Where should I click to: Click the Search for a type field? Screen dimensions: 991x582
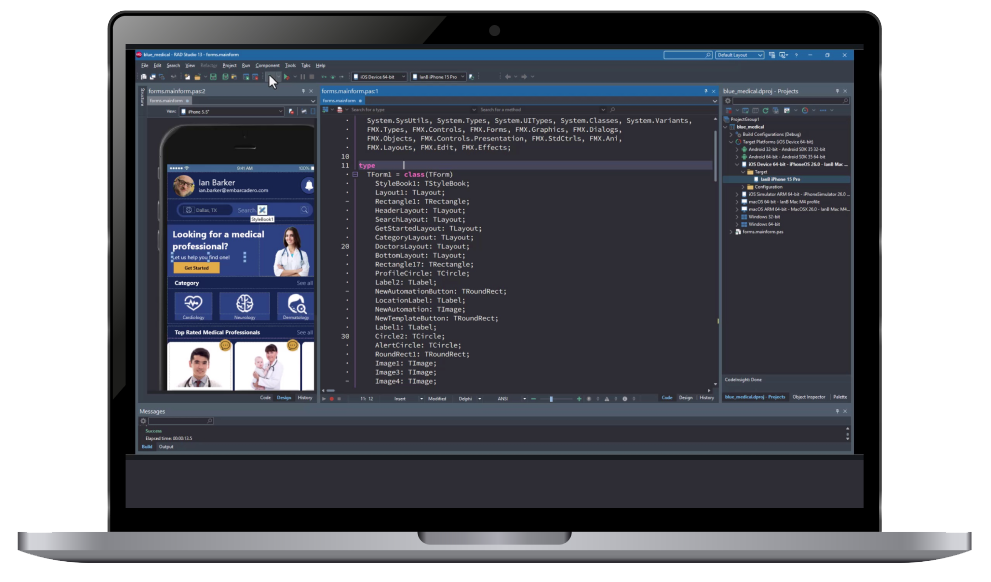[x=411, y=109]
